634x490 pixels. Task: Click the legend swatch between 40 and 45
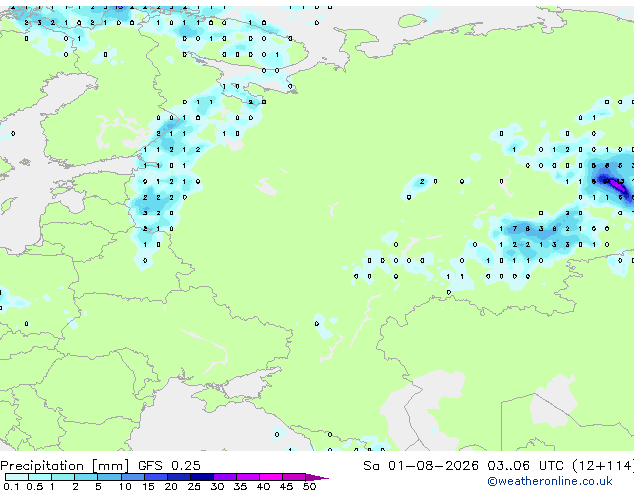(x=271, y=477)
